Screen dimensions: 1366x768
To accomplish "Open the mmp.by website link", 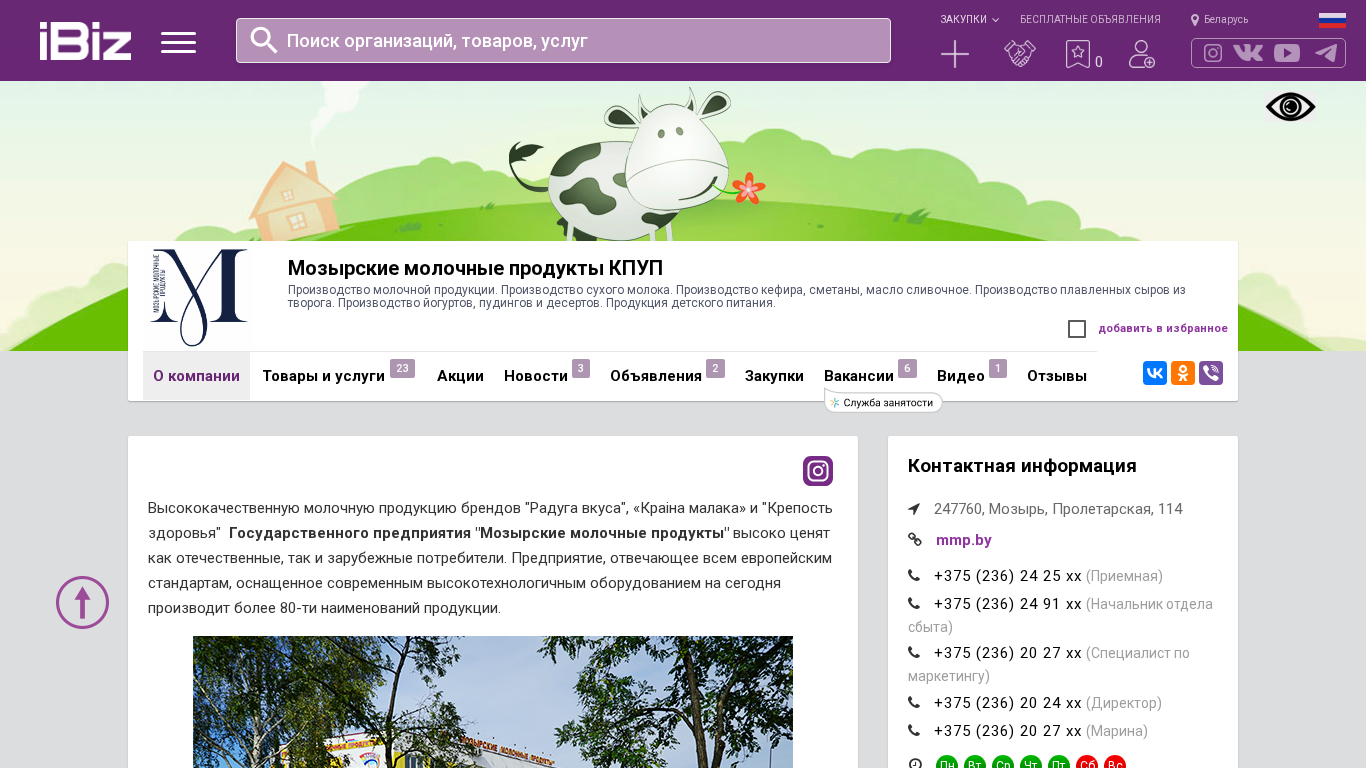I will (964, 540).
